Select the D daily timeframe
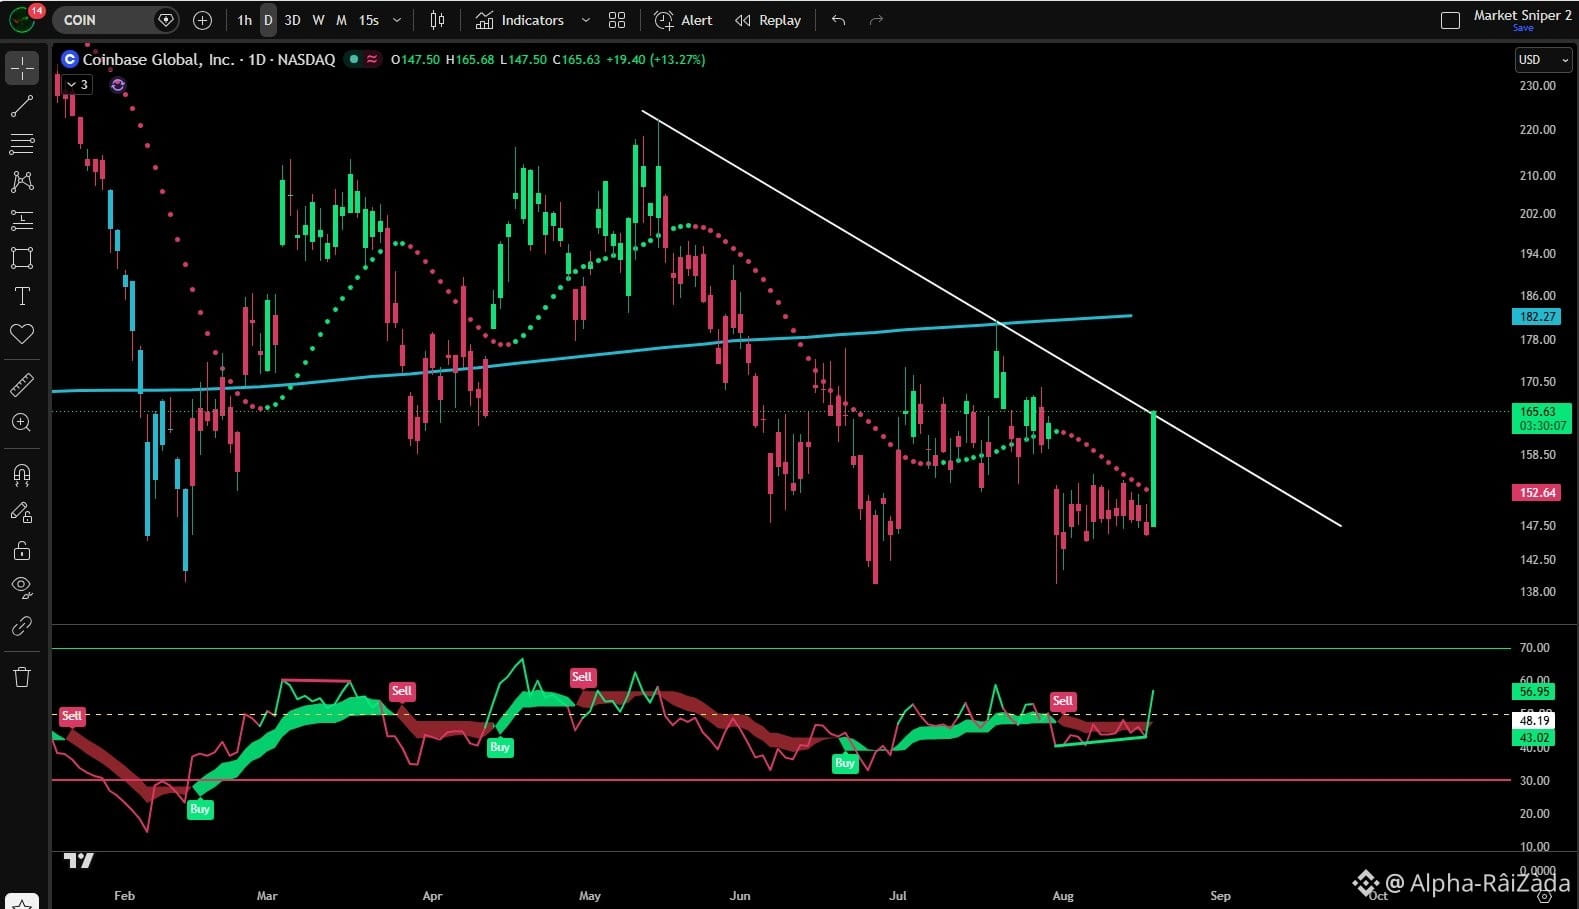 268,20
